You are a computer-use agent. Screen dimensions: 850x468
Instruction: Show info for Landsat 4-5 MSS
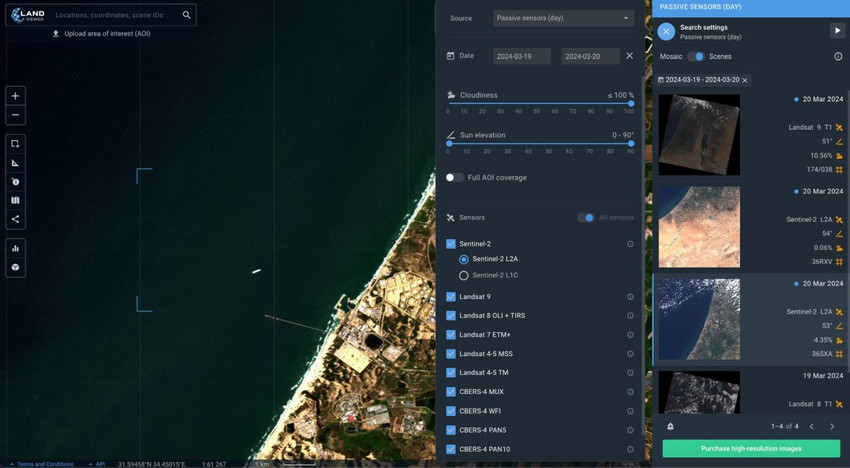[630, 354]
